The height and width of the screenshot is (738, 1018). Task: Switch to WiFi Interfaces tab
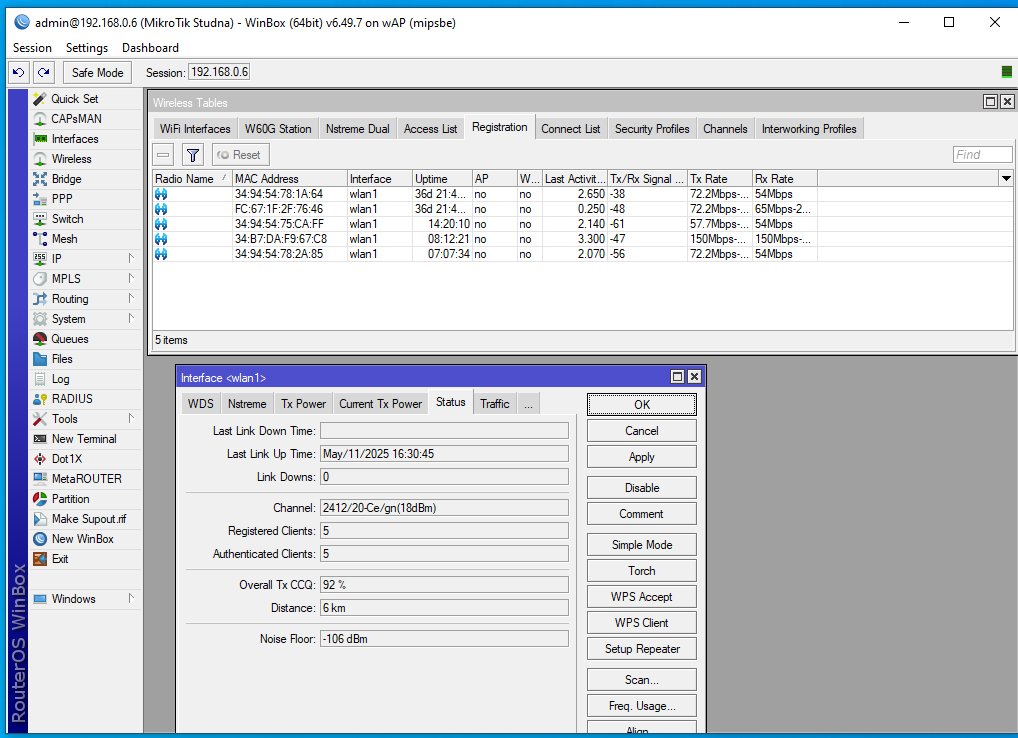195,129
